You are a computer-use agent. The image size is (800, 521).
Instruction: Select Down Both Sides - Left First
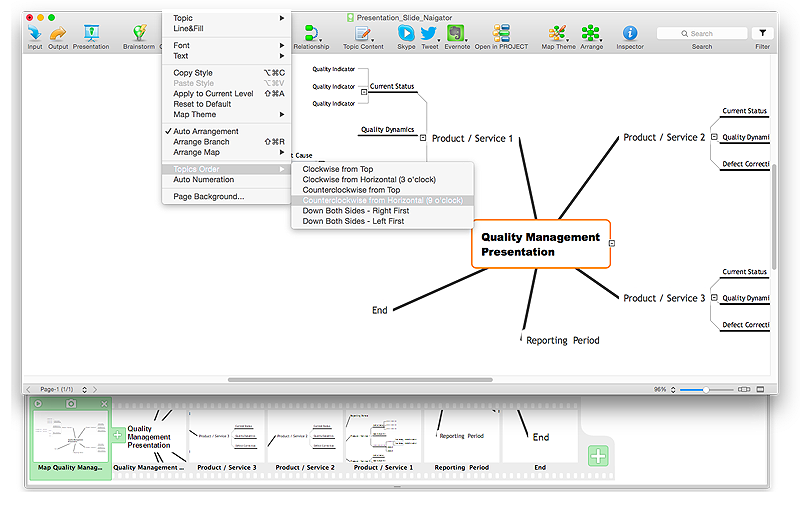383,221
